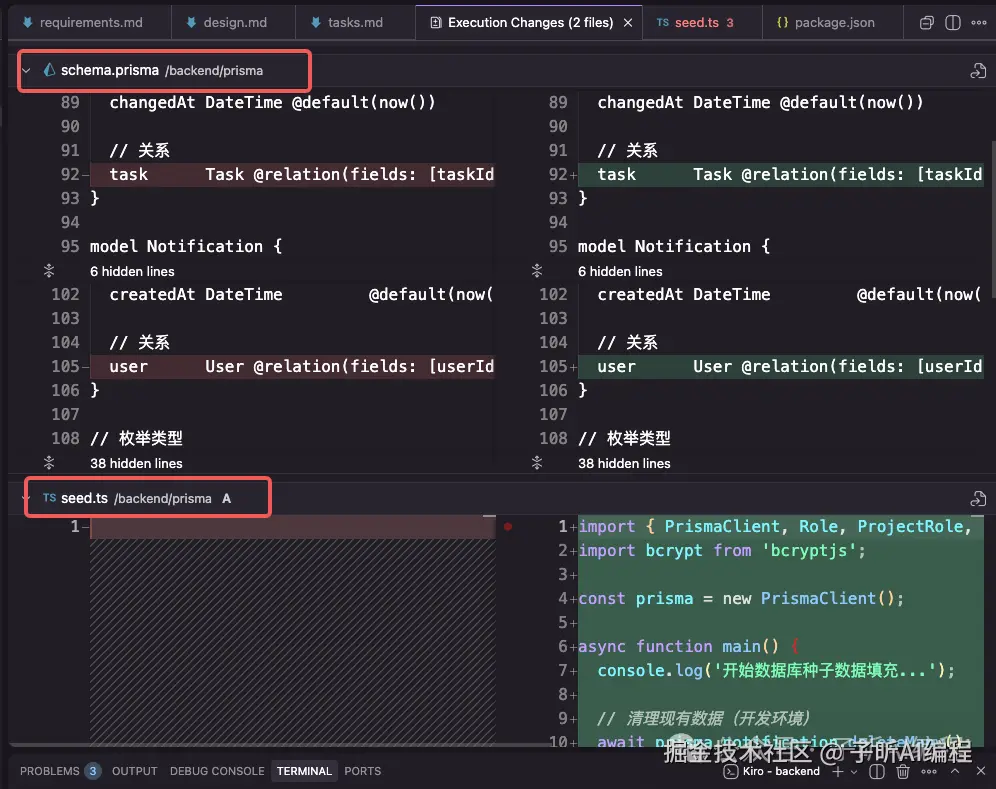Screen dimensions: 996x789
Task: Click the '// 枚举类型' comment in the right pane
Action: click(624, 438)
